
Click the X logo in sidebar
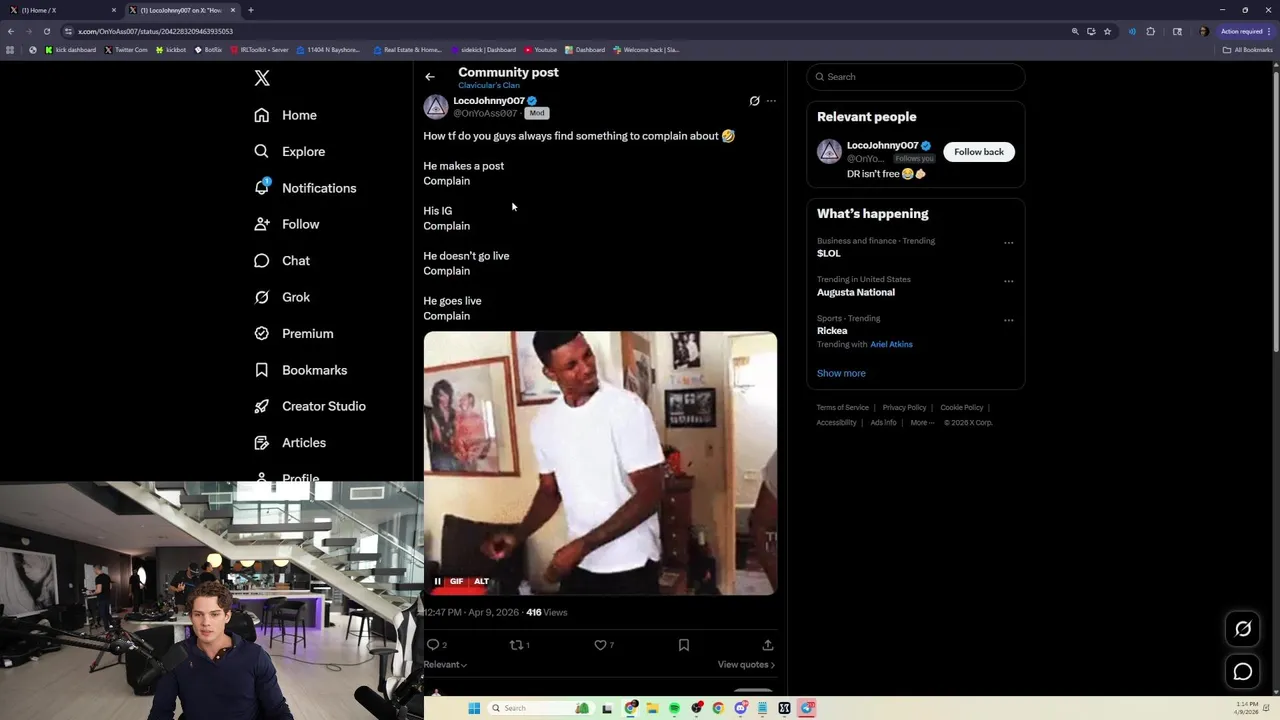point(262,78)
